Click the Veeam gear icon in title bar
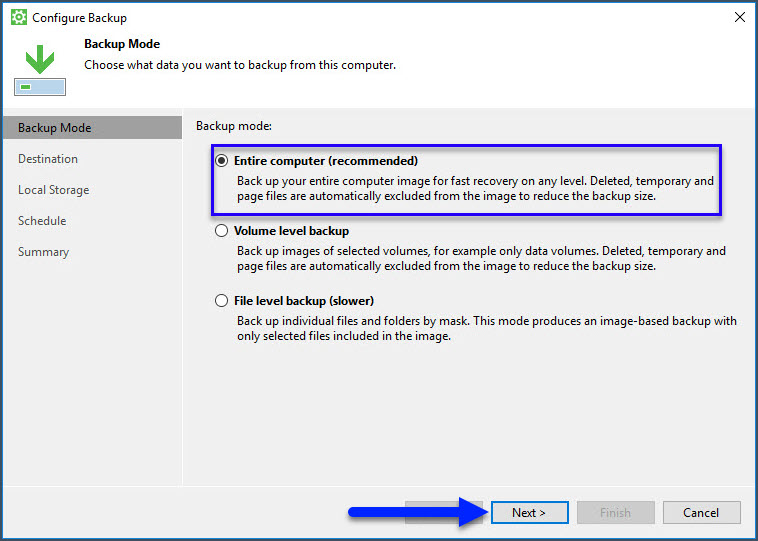This screenshot has height=541, width=758. [18, 17]
